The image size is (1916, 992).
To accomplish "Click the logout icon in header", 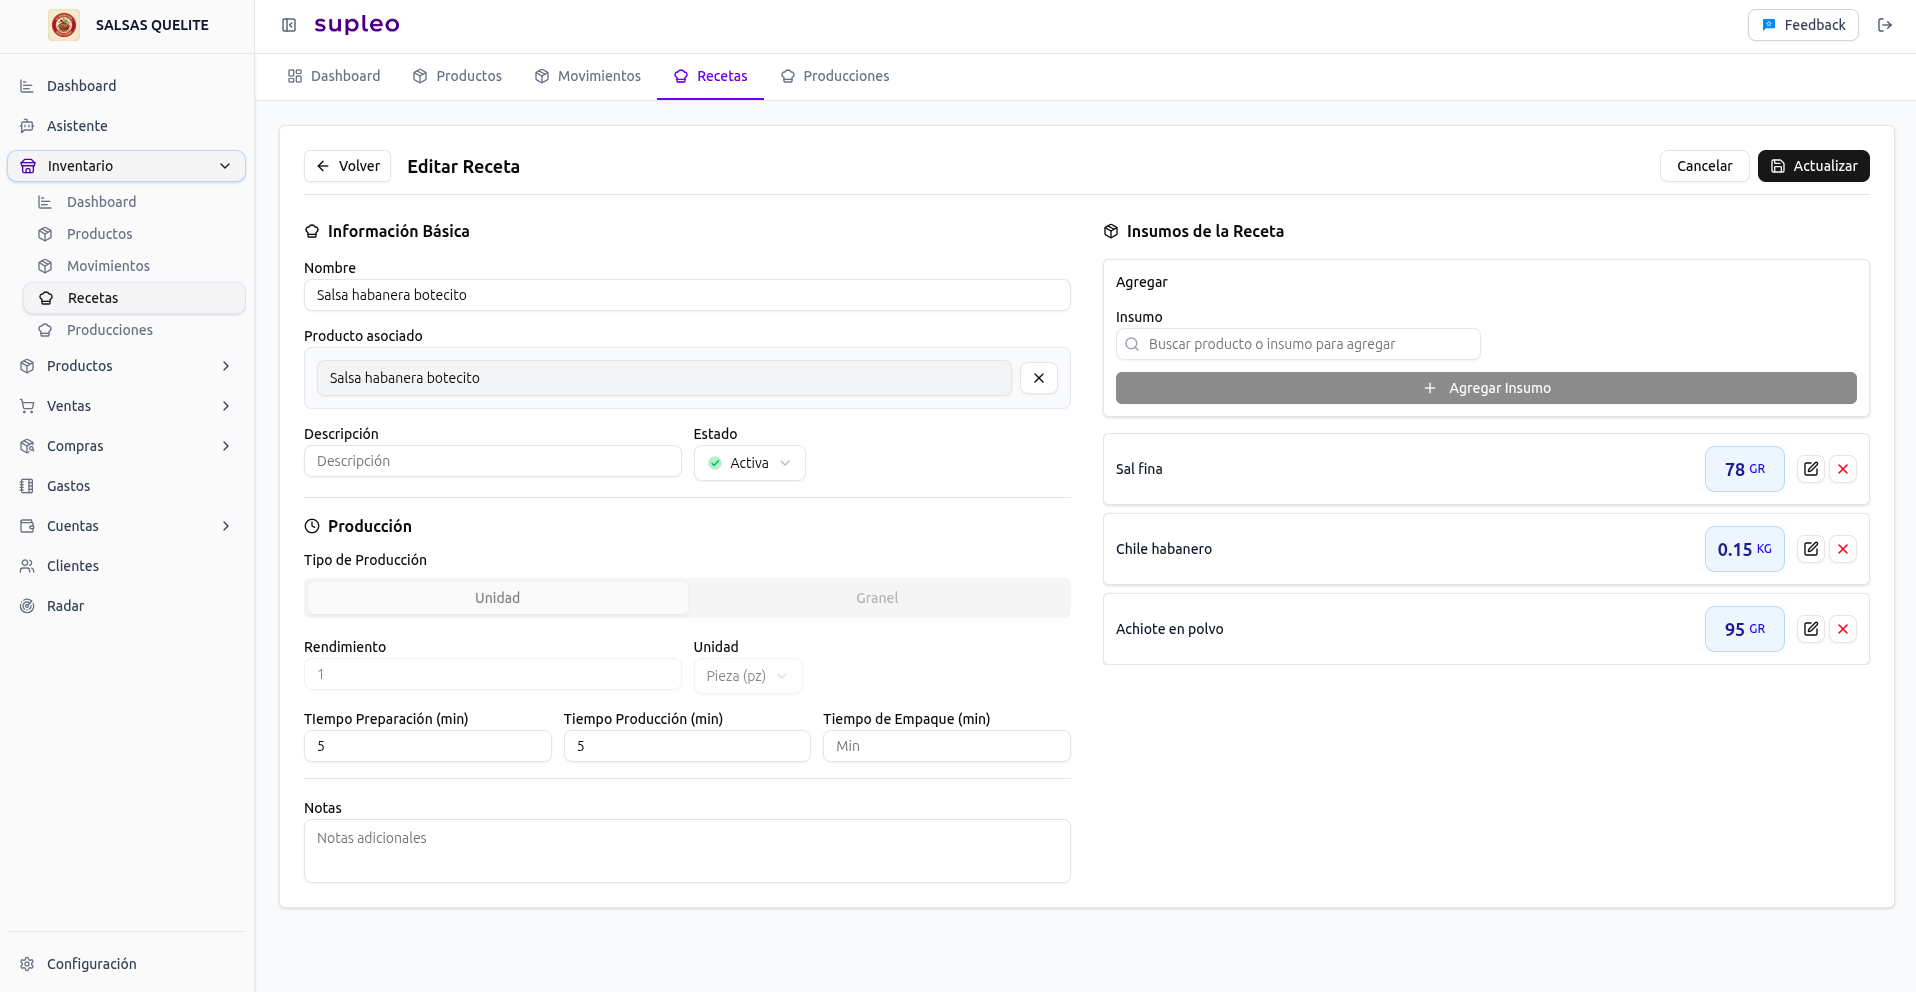I will click(1885, 25).
